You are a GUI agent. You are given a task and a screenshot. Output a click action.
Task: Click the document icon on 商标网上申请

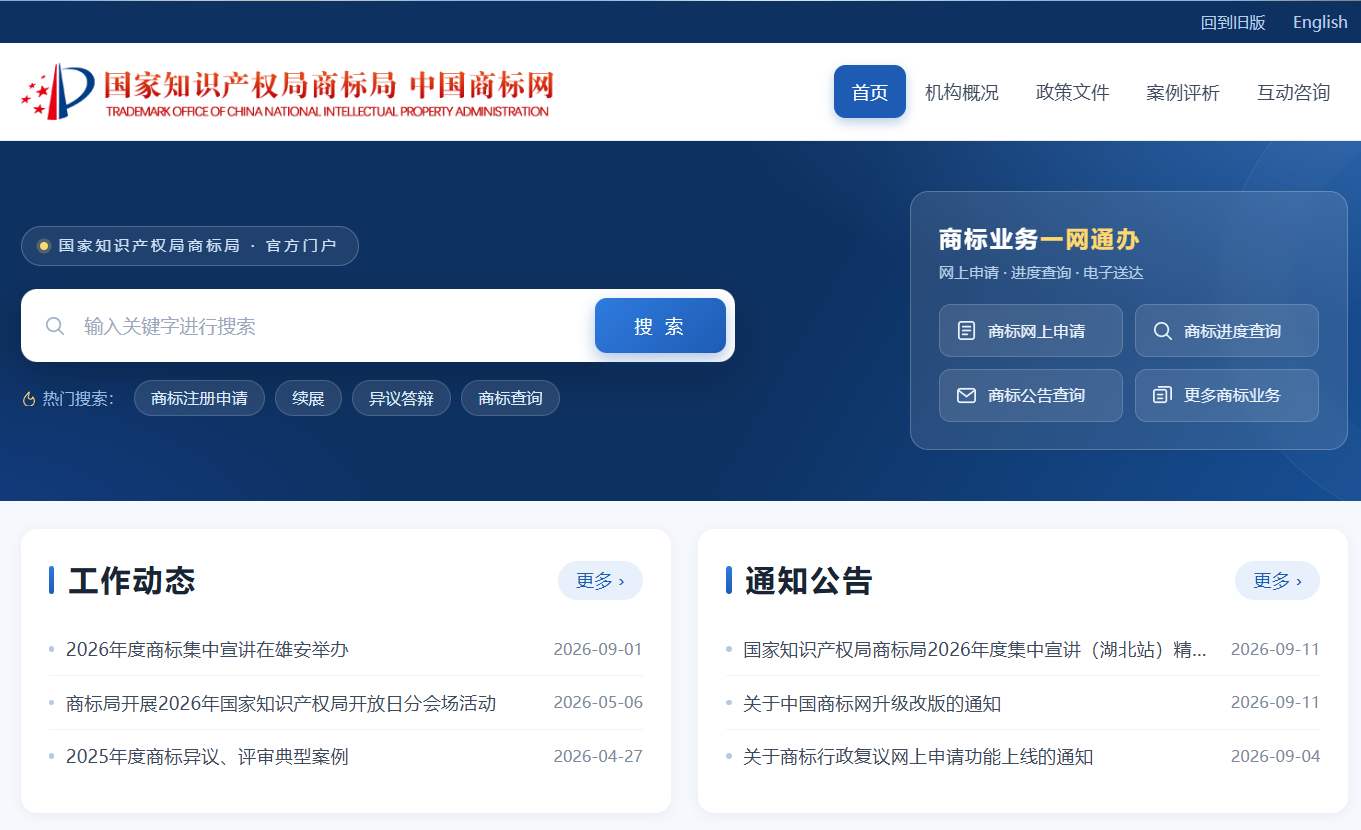[x=966, y=331]
